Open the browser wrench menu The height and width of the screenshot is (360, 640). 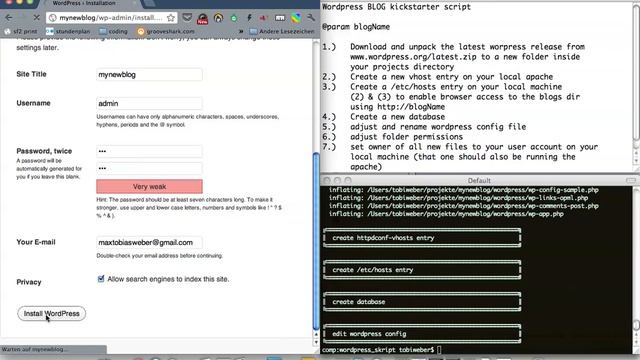point(311,18)
